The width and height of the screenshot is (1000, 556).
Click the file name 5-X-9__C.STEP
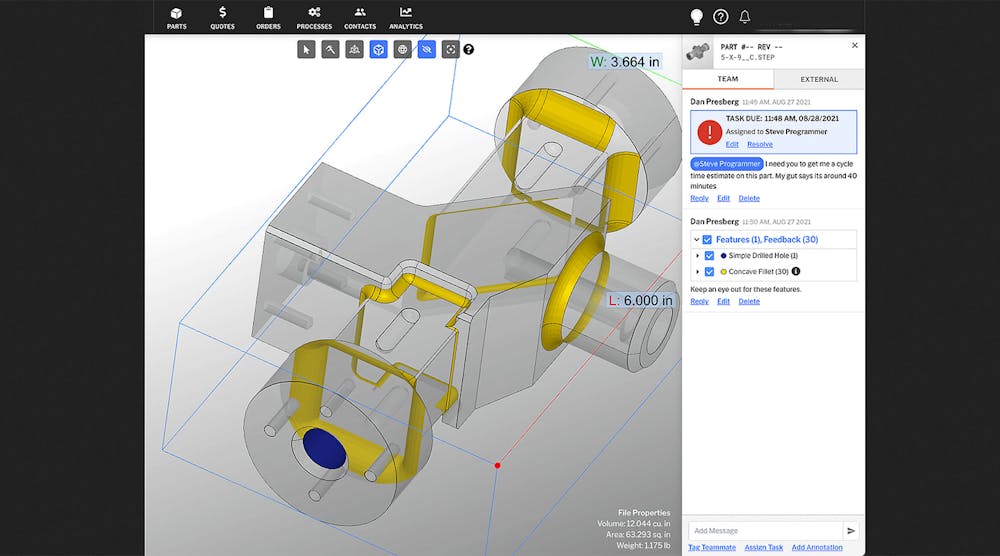coord(747,57)
